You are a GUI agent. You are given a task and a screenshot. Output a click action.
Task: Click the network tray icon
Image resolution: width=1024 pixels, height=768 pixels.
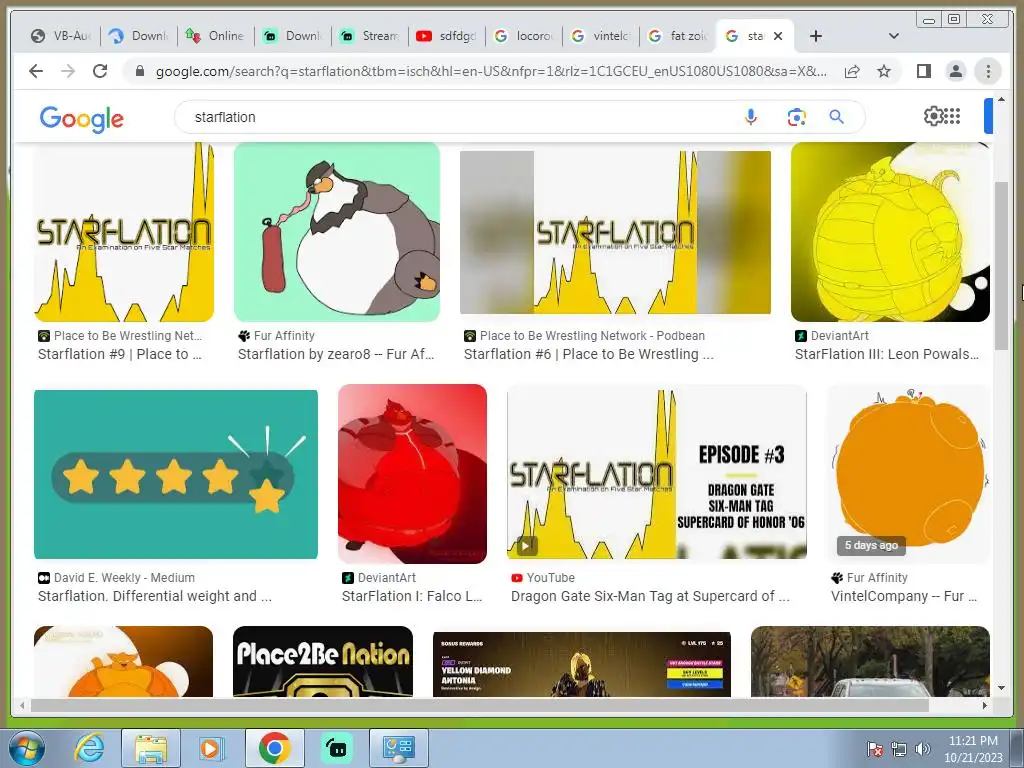pyautogui.click(x=899, y=749)
